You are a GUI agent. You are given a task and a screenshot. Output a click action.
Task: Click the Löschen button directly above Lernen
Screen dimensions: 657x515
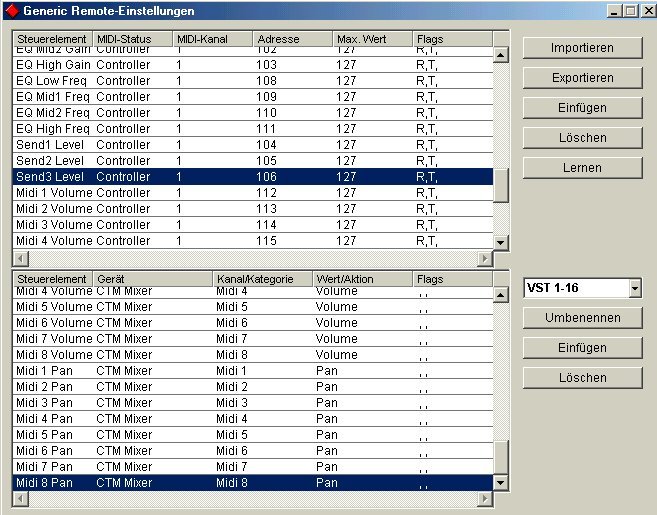coord(582,138)
